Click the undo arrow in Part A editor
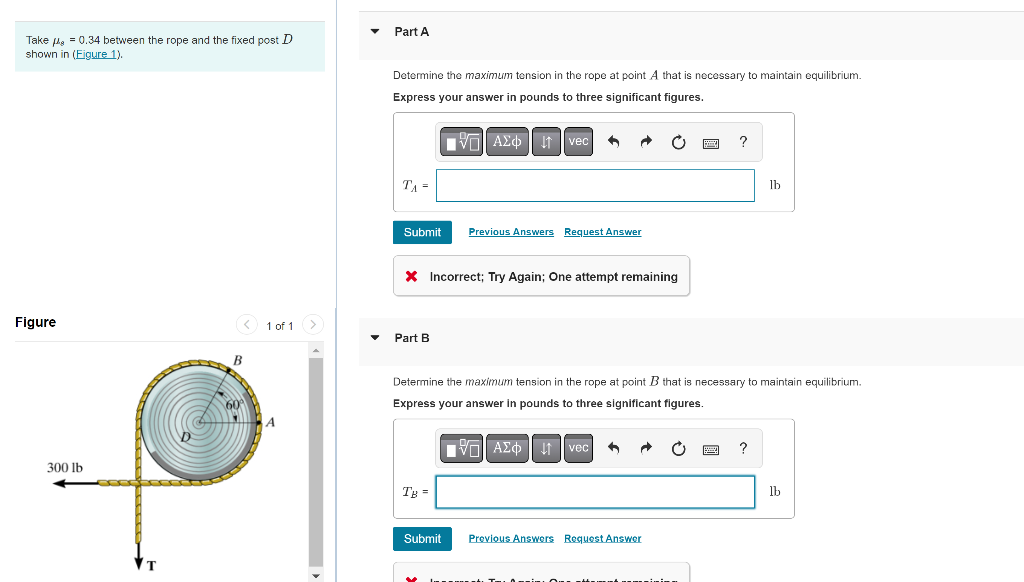Screen dimensions: 1024x582 tap(611, 141)
